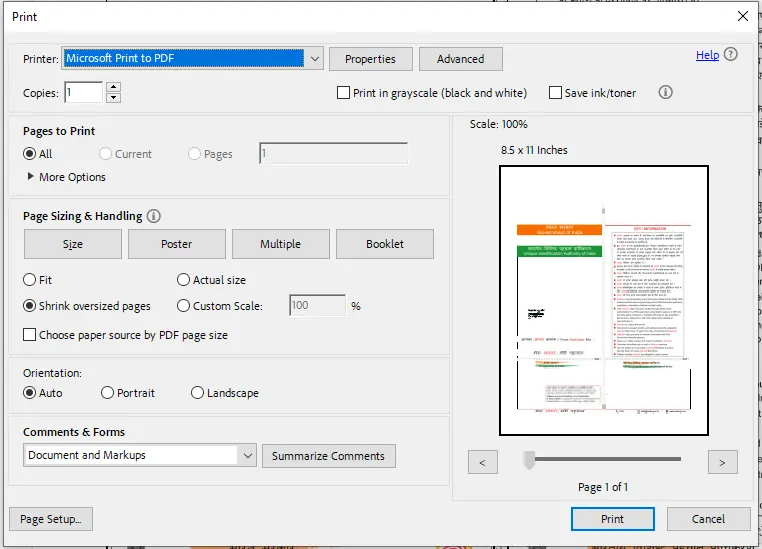The image size is (762, 549).
Task: Open the Advanced print settings
Action: [x=461, y=59]
